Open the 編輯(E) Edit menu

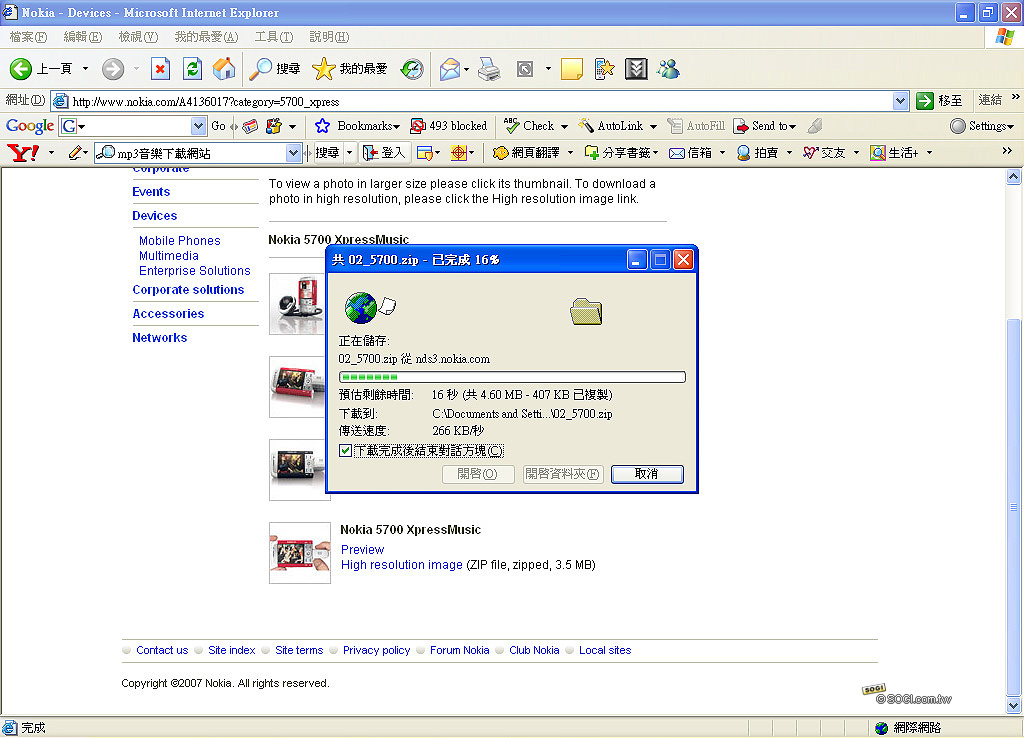point(83,37)
